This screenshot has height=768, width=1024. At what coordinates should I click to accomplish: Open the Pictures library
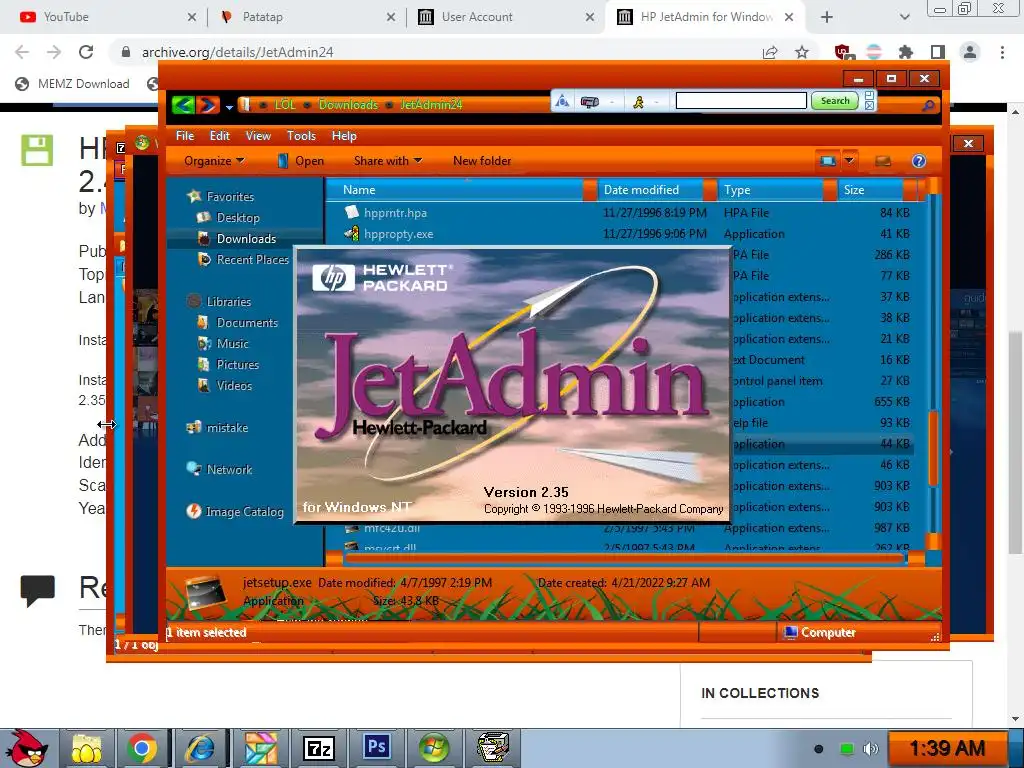(x=229, y=364)
